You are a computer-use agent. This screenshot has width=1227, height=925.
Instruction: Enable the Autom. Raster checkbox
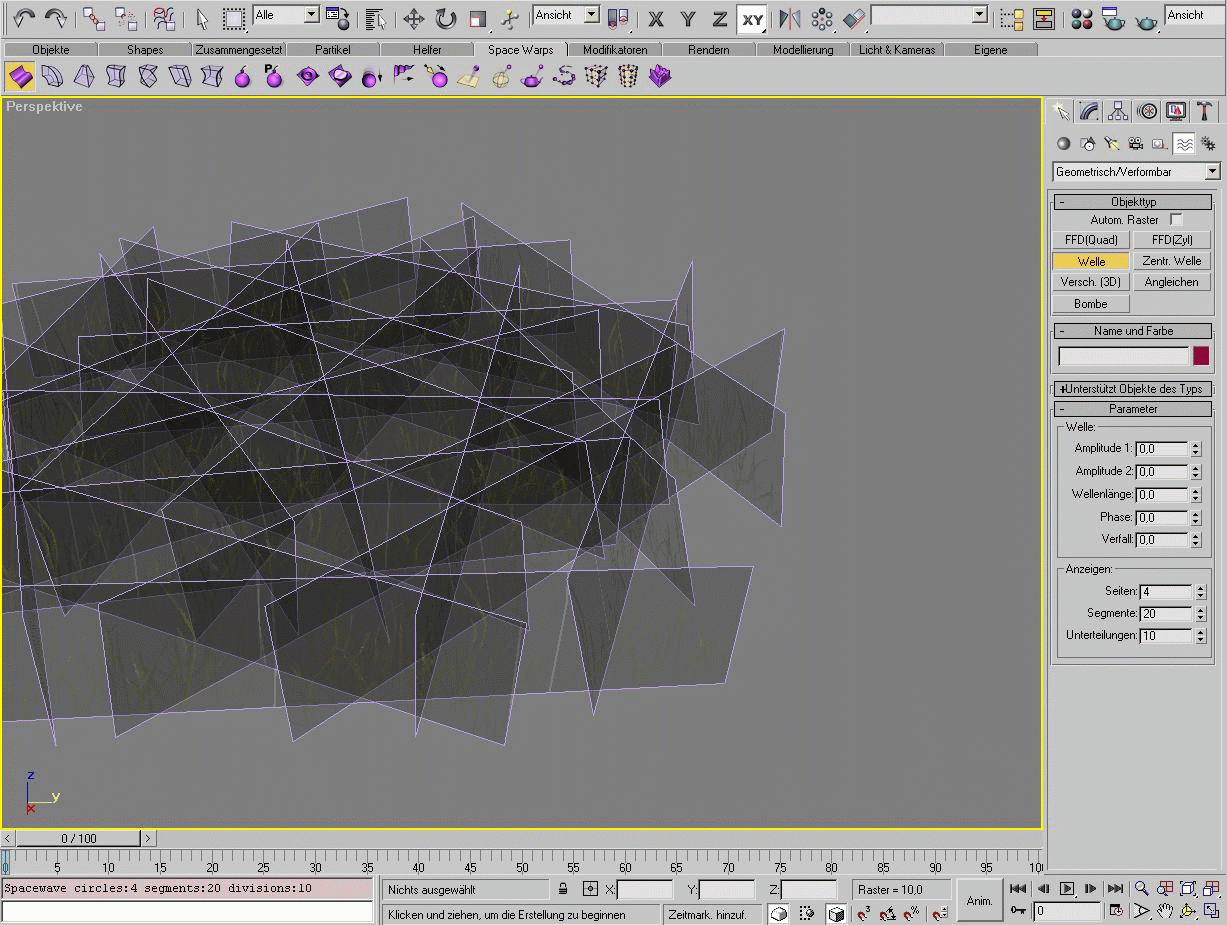point(1176,219)
